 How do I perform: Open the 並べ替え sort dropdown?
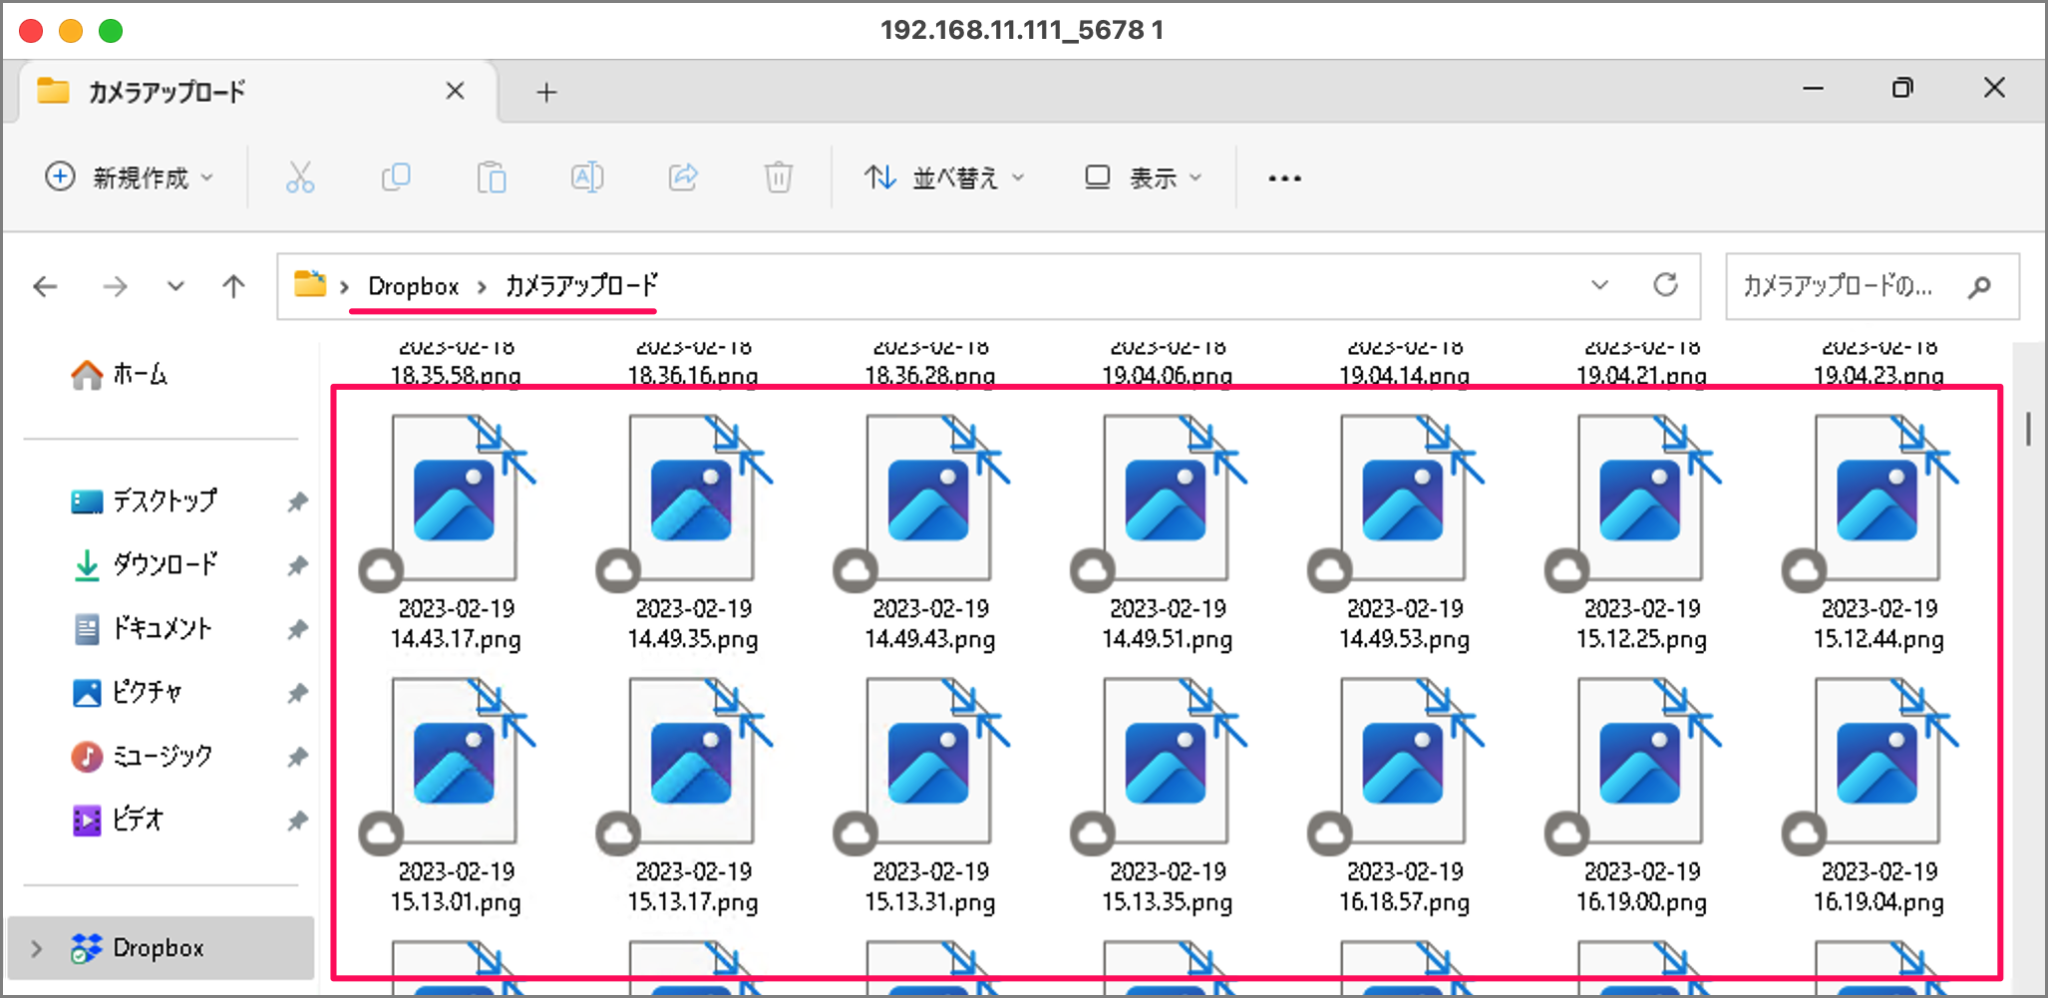point(944,177)
